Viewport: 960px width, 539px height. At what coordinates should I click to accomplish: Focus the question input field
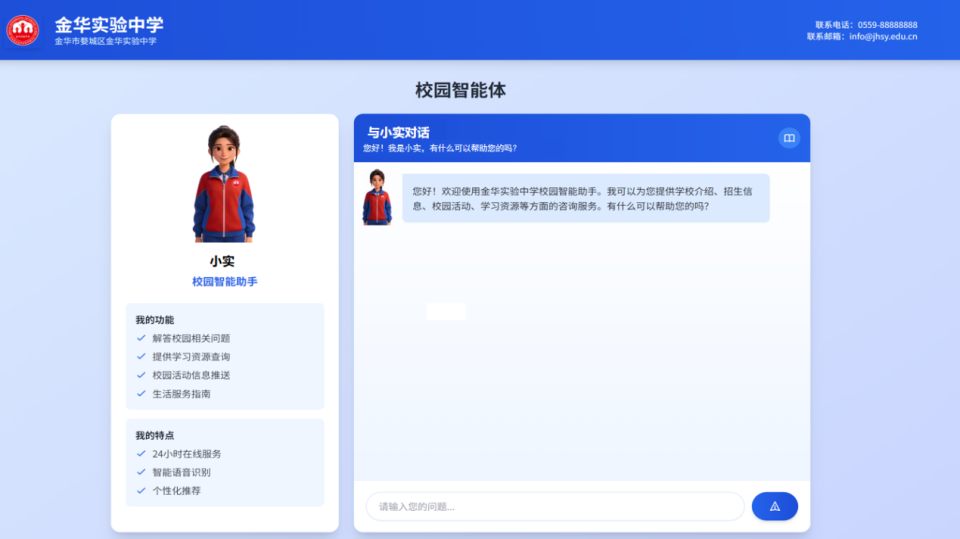click(x=555, y=507)
